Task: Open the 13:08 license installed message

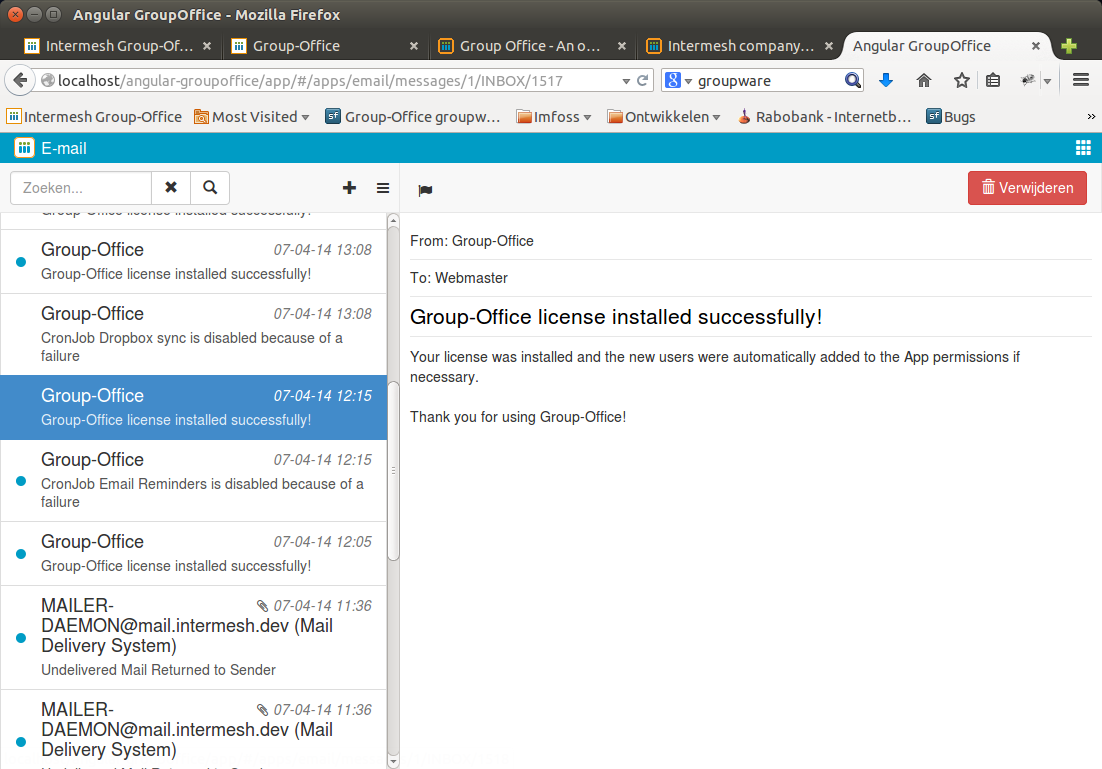Action: pyautogui.click(x=193, y=261)
